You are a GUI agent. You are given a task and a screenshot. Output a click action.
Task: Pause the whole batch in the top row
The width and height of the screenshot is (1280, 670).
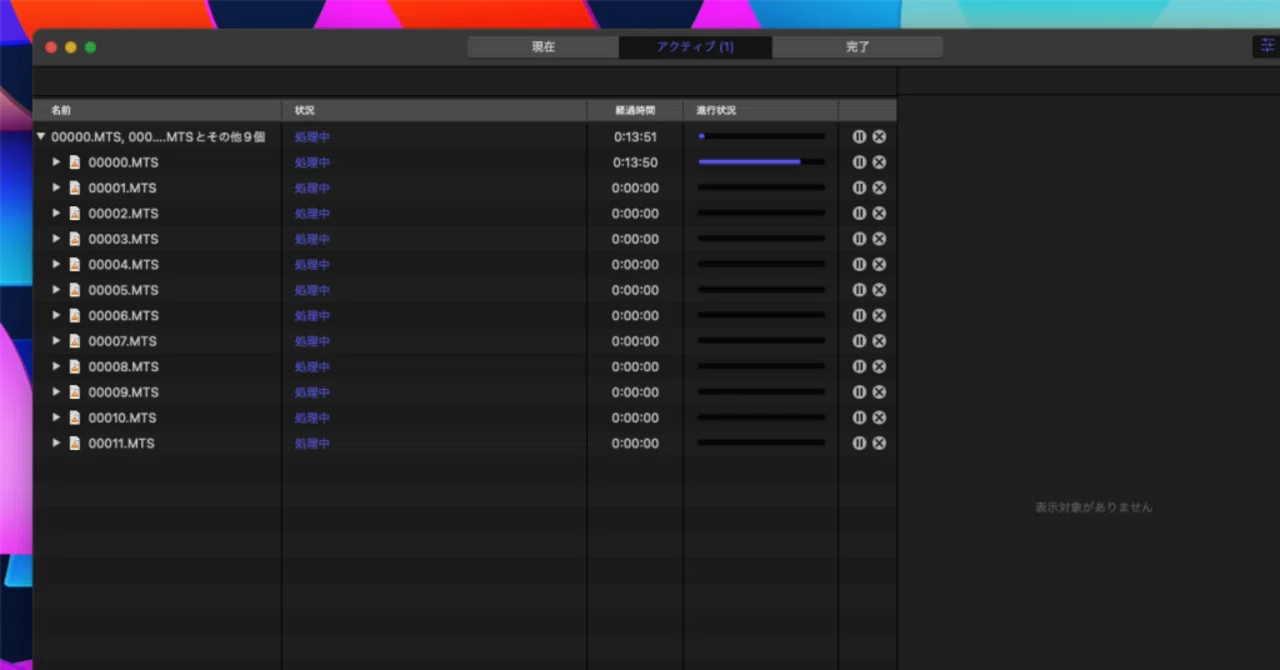(859, 137)
